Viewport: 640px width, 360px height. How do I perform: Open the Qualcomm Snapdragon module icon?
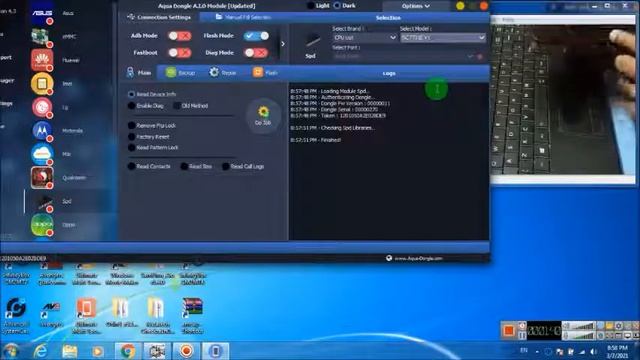point(42,178)
